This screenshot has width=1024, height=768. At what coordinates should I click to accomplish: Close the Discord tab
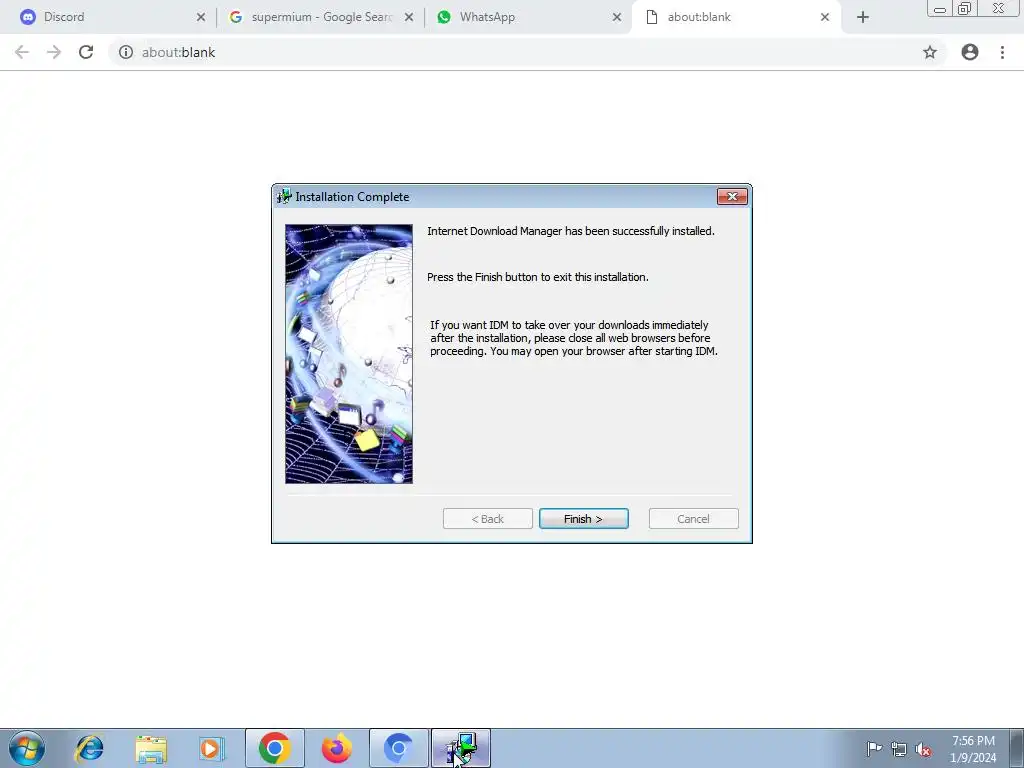coord(200,17)
